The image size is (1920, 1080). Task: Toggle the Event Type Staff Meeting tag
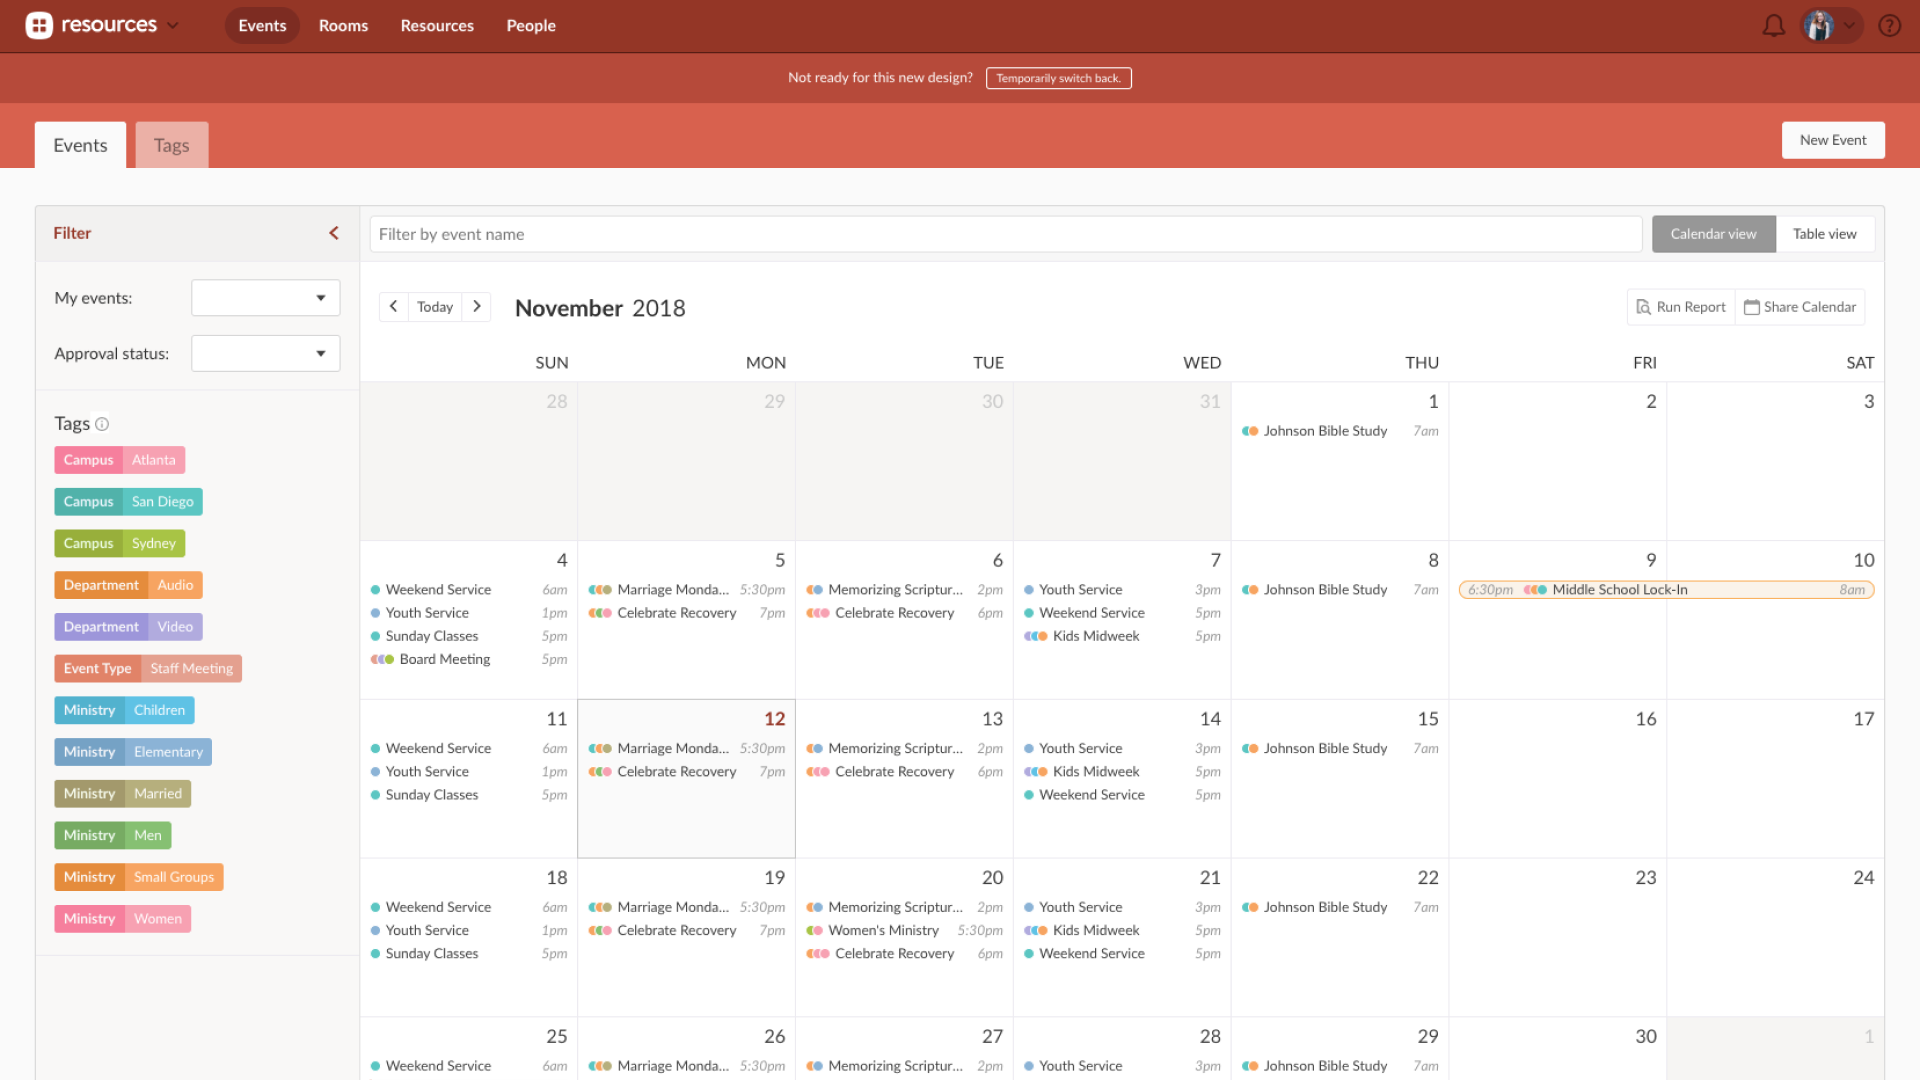tap(148, 668)
